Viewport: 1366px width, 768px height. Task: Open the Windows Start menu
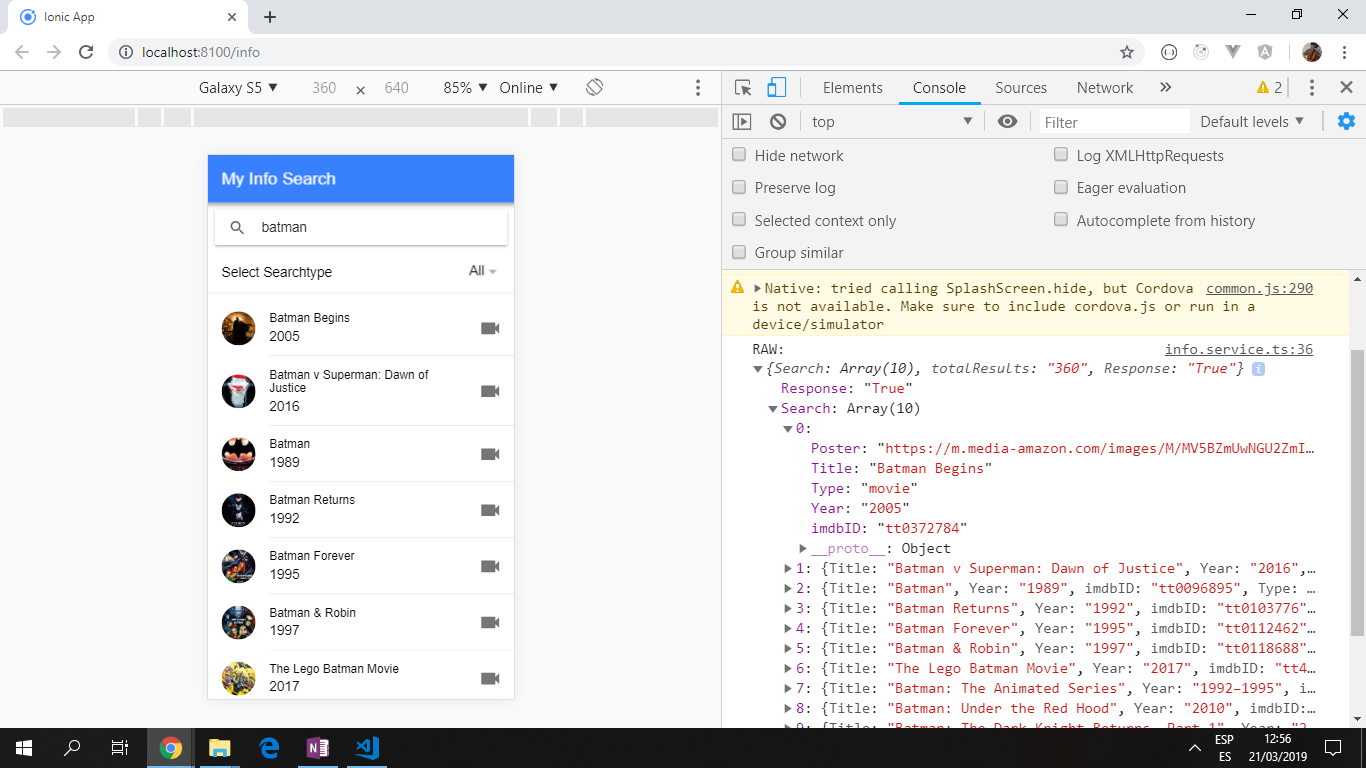coord(24,748)
